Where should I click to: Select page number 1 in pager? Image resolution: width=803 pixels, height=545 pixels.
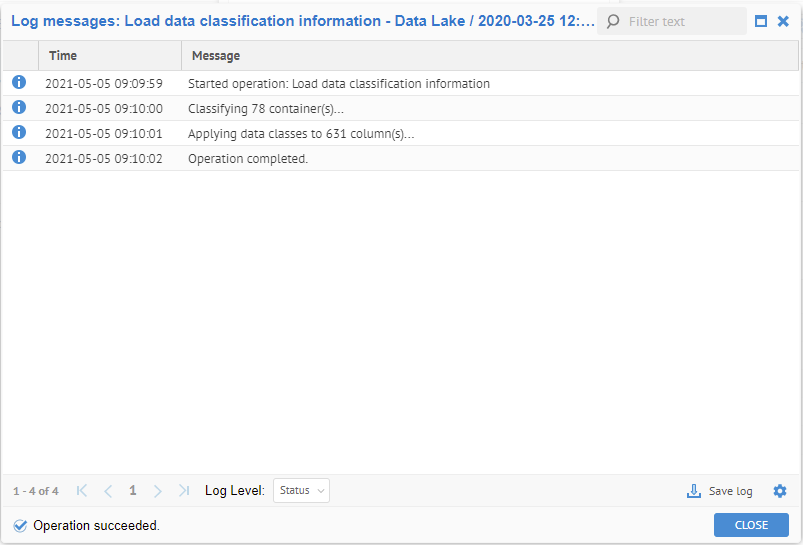(133, 491)
